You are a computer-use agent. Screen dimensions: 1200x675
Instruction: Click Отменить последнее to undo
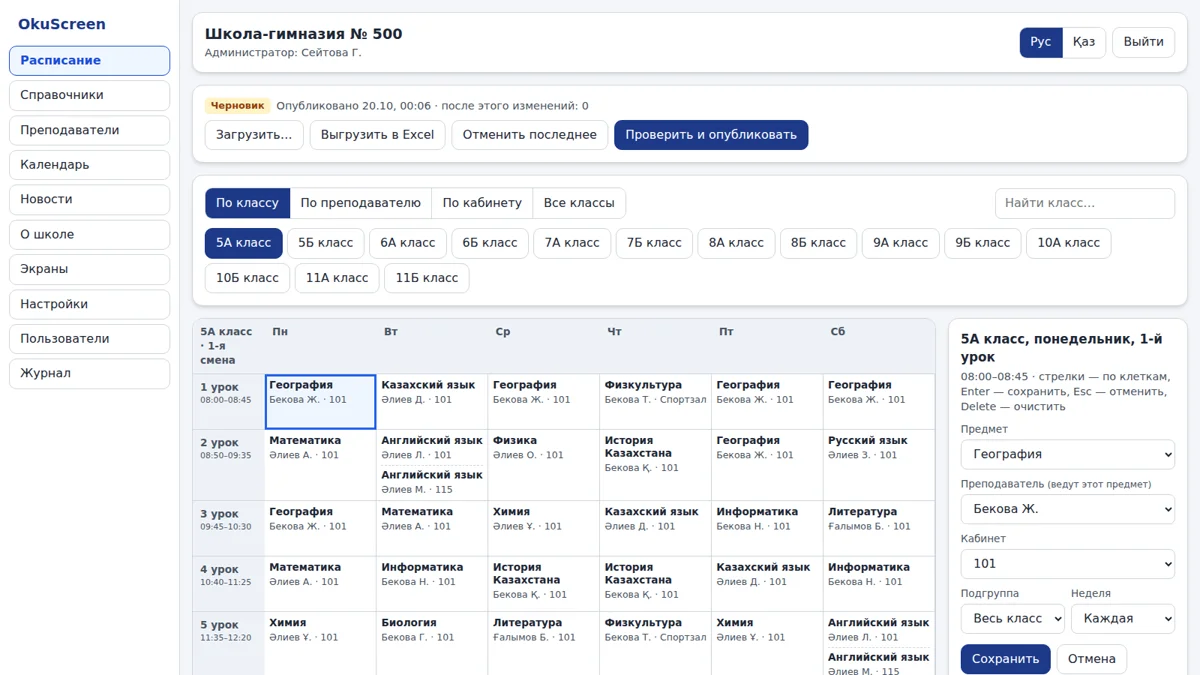pyautogui.click(x=529, y=135)
